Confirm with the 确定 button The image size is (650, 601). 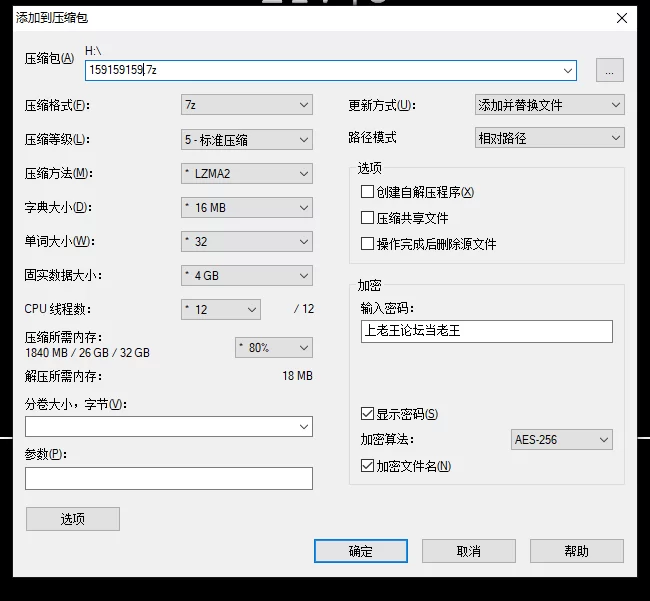point(361,551)
